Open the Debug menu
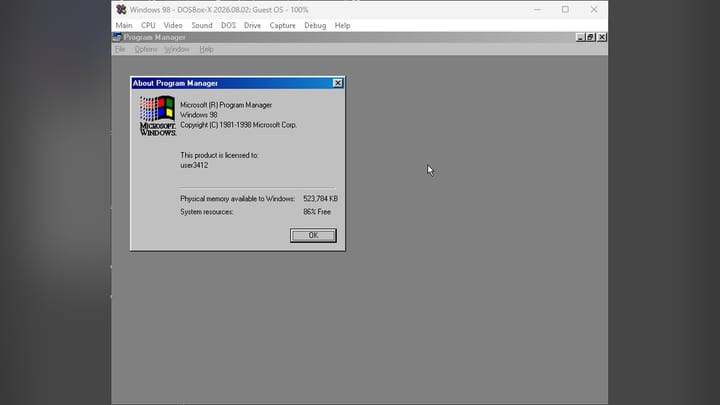The height and width of the screenshot is (405, 720). (x=315, y=25)
